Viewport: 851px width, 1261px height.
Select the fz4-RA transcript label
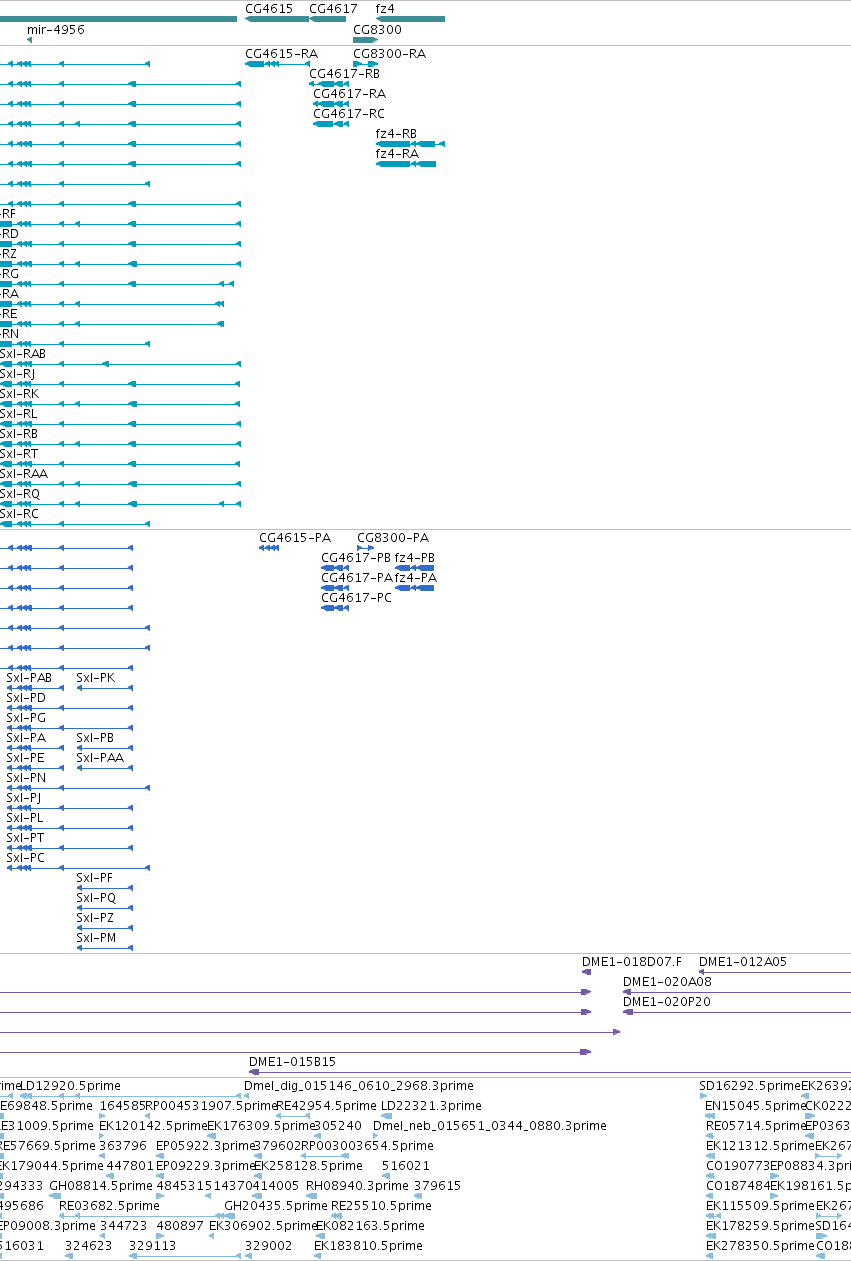[397, 153]
